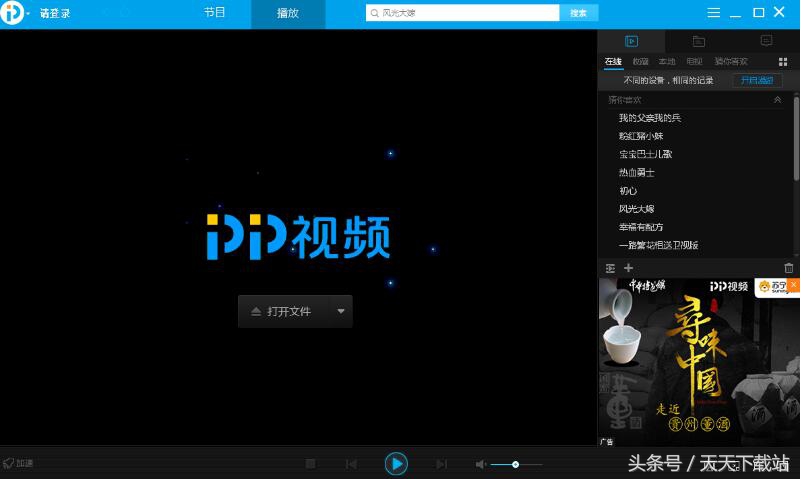Switch to the 在线 sub-tab
The image size is (801, 479).
(x=613, y=62)
